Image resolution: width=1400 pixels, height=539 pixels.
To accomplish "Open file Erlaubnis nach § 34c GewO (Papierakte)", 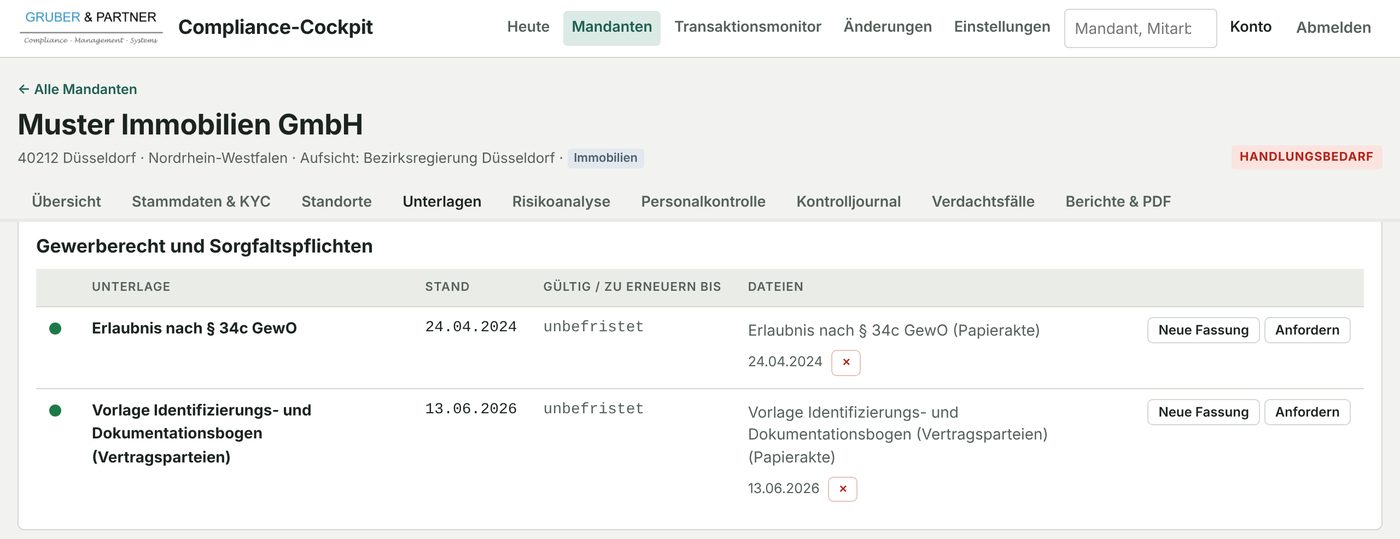I will point(894,330).
